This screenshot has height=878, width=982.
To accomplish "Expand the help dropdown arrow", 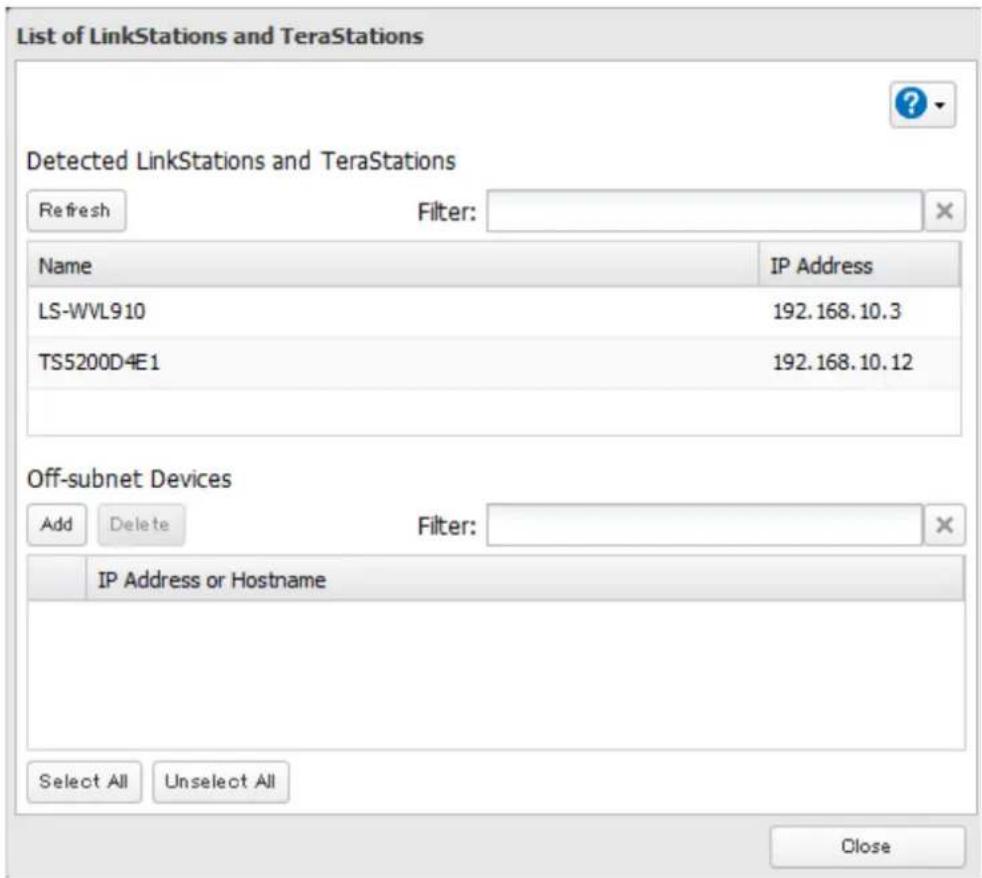I will click(x=940, y=105).
